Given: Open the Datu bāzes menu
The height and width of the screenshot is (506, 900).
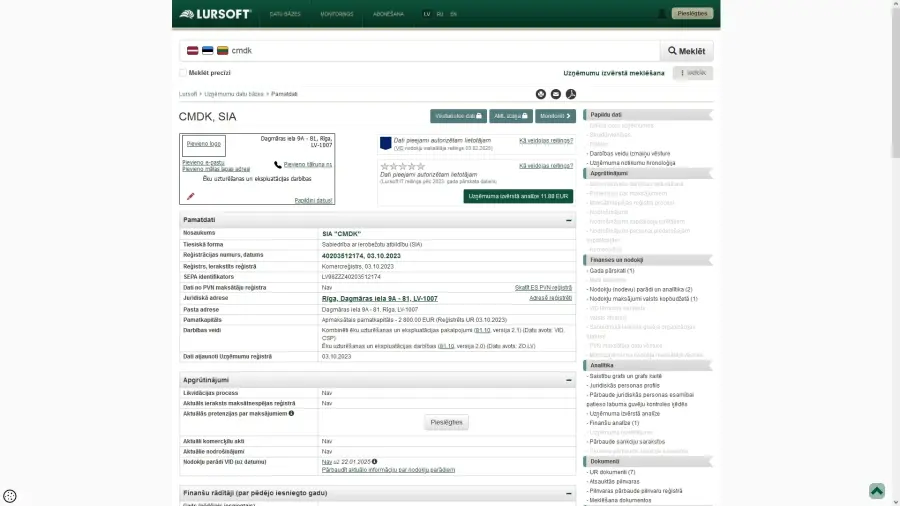Looking at the screenshot, I should (x=285, y=14).
